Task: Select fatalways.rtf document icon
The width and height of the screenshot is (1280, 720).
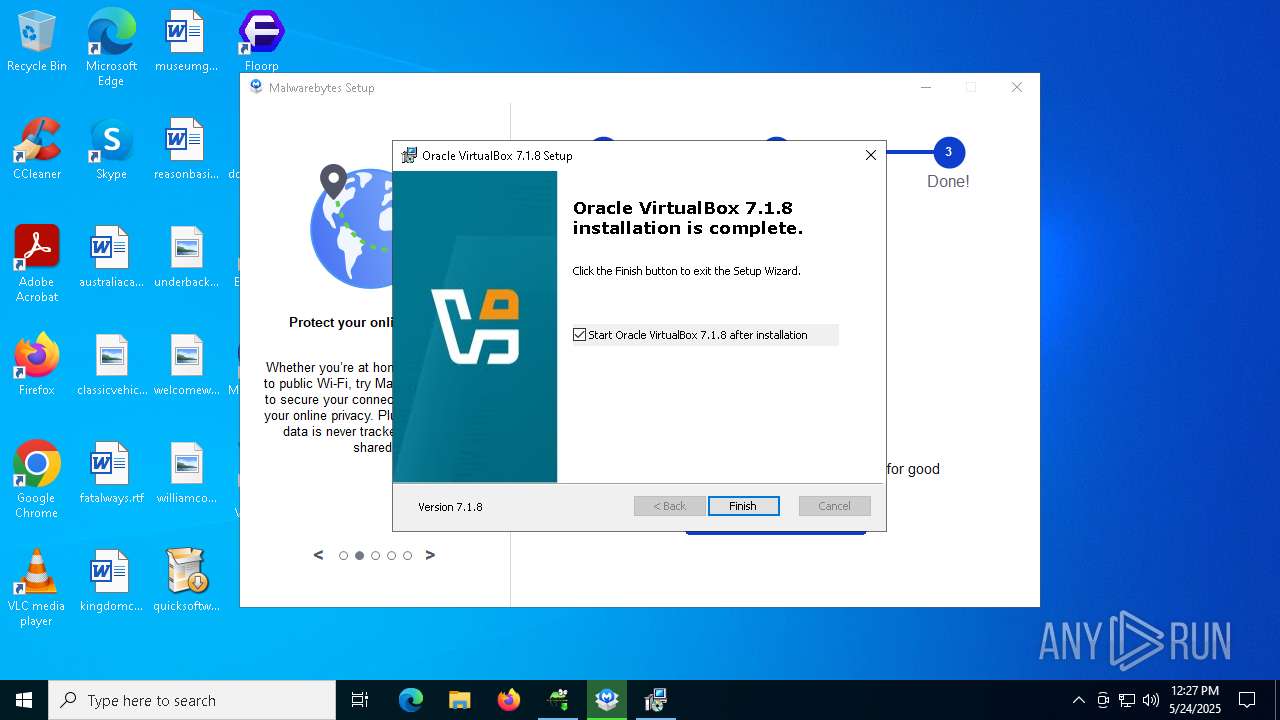Action: 111,473
